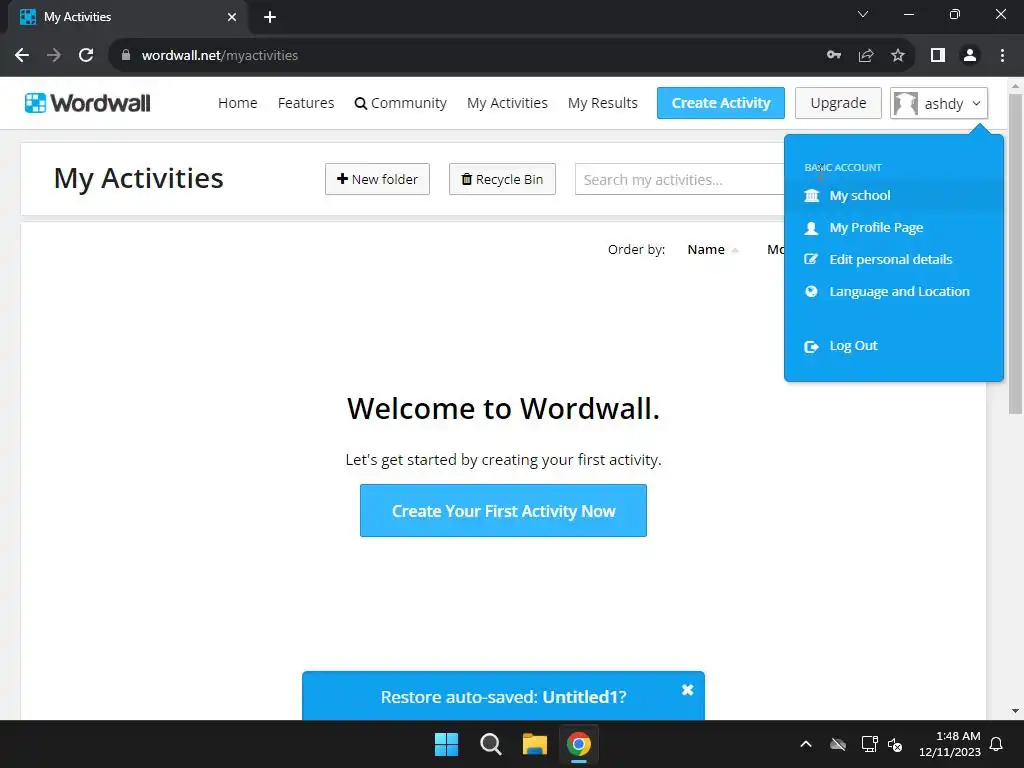
Task: Click the Create Activity button
Action: tap(720, 103)
